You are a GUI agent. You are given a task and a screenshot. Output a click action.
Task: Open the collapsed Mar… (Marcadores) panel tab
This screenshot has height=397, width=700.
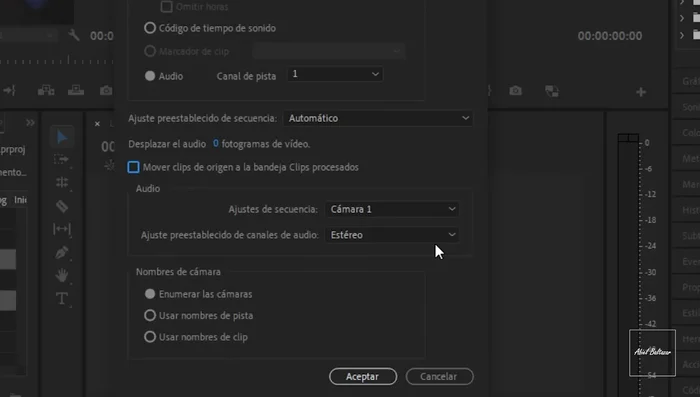[690, 184]
